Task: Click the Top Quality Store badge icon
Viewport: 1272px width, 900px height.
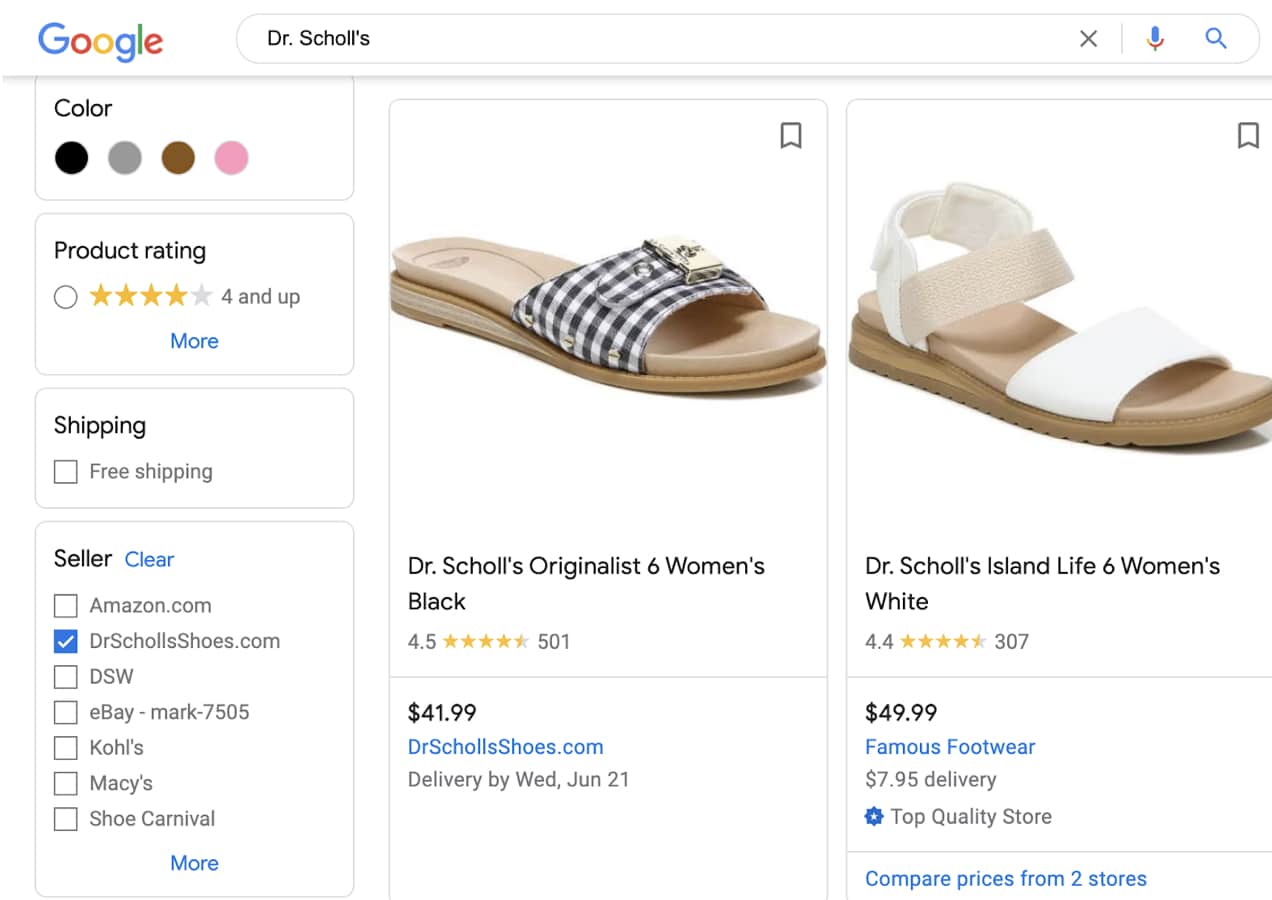Action: point(874,817)
